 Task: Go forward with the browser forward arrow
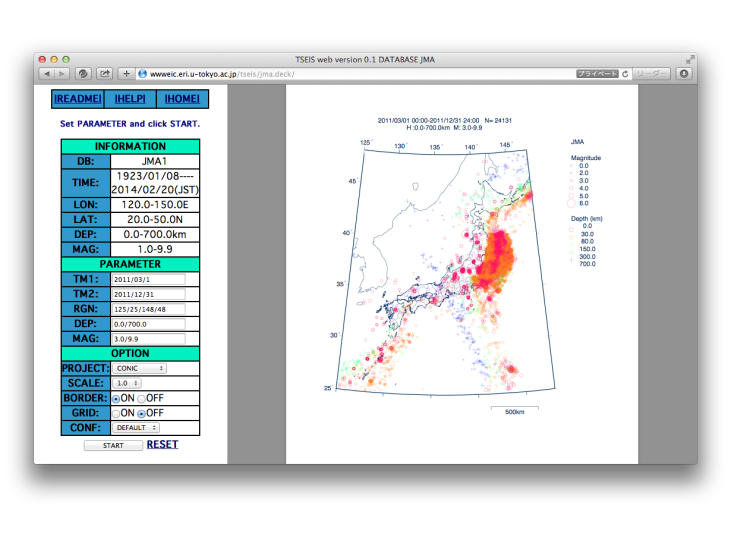62,74
